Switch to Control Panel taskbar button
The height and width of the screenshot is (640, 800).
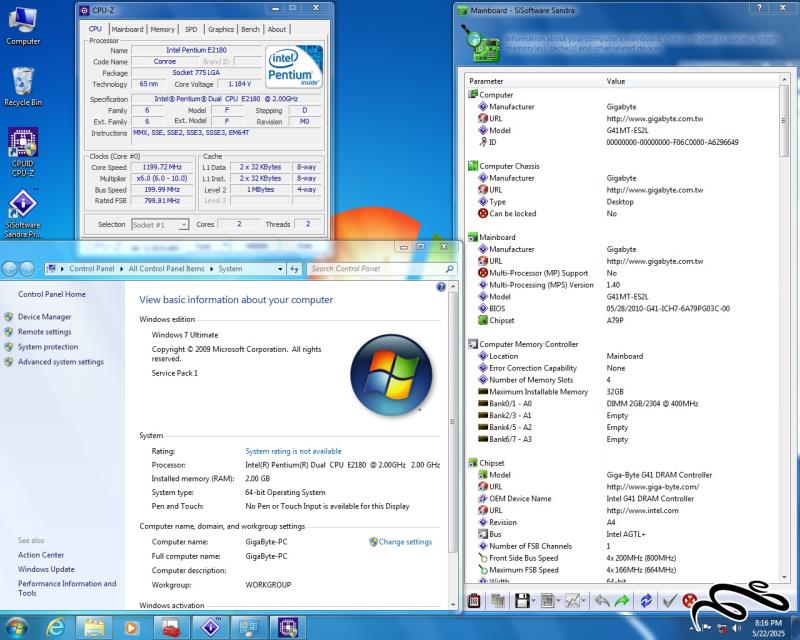[x=249, y=627]
